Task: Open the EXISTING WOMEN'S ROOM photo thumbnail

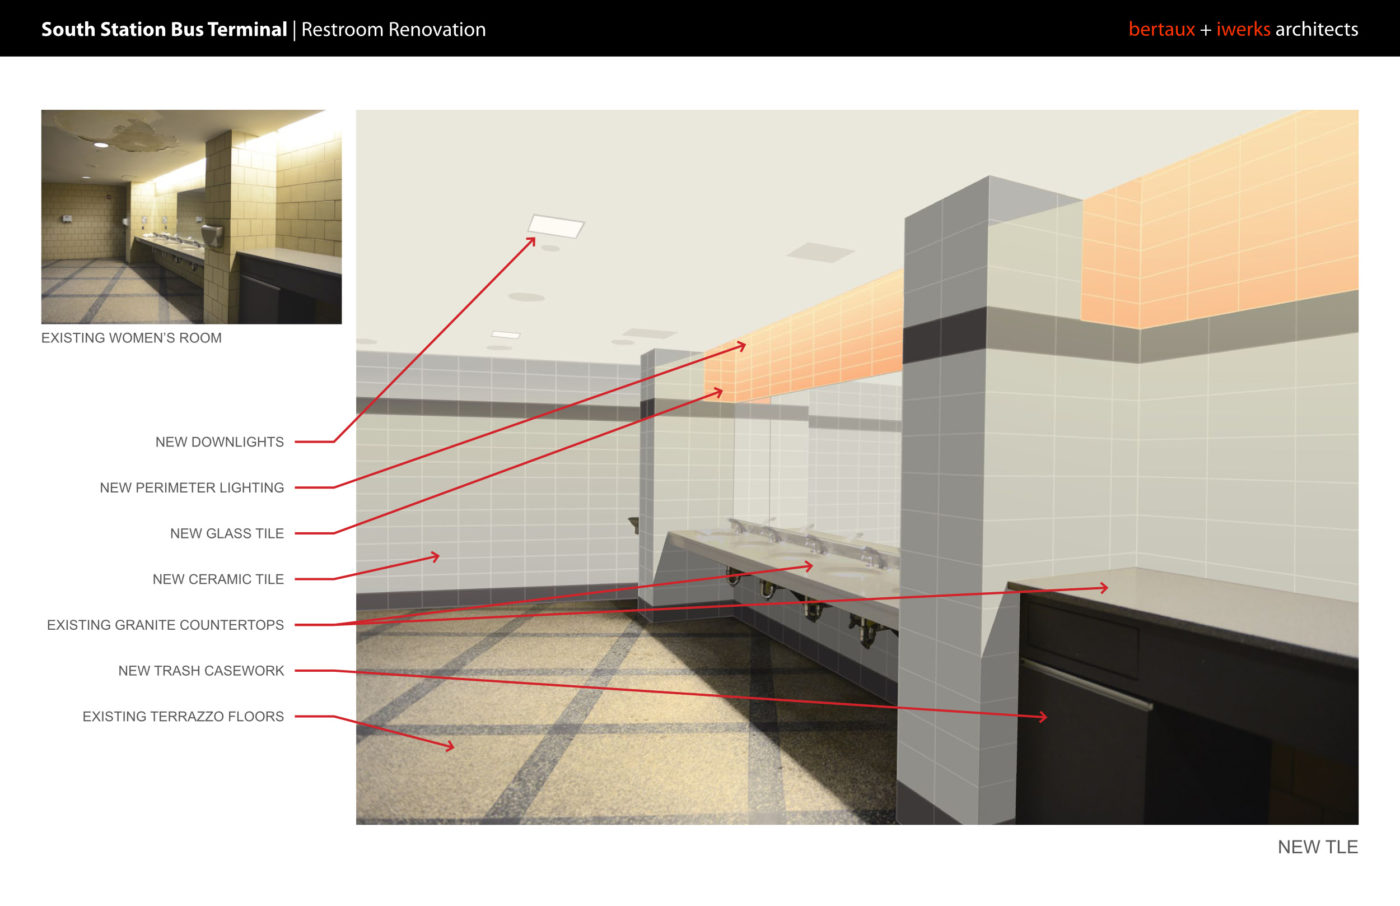Action: (190, 216)
